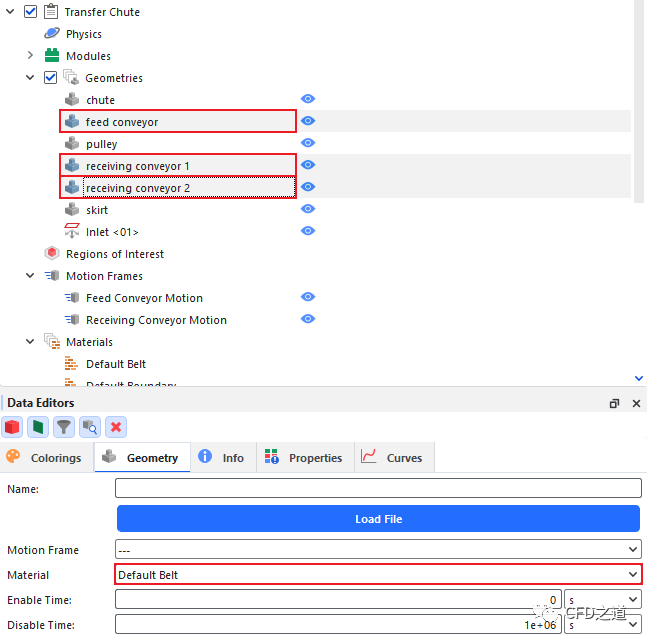
Task: Click the blue down chevron under the tree scrollbar
Action: coord(639,378)
